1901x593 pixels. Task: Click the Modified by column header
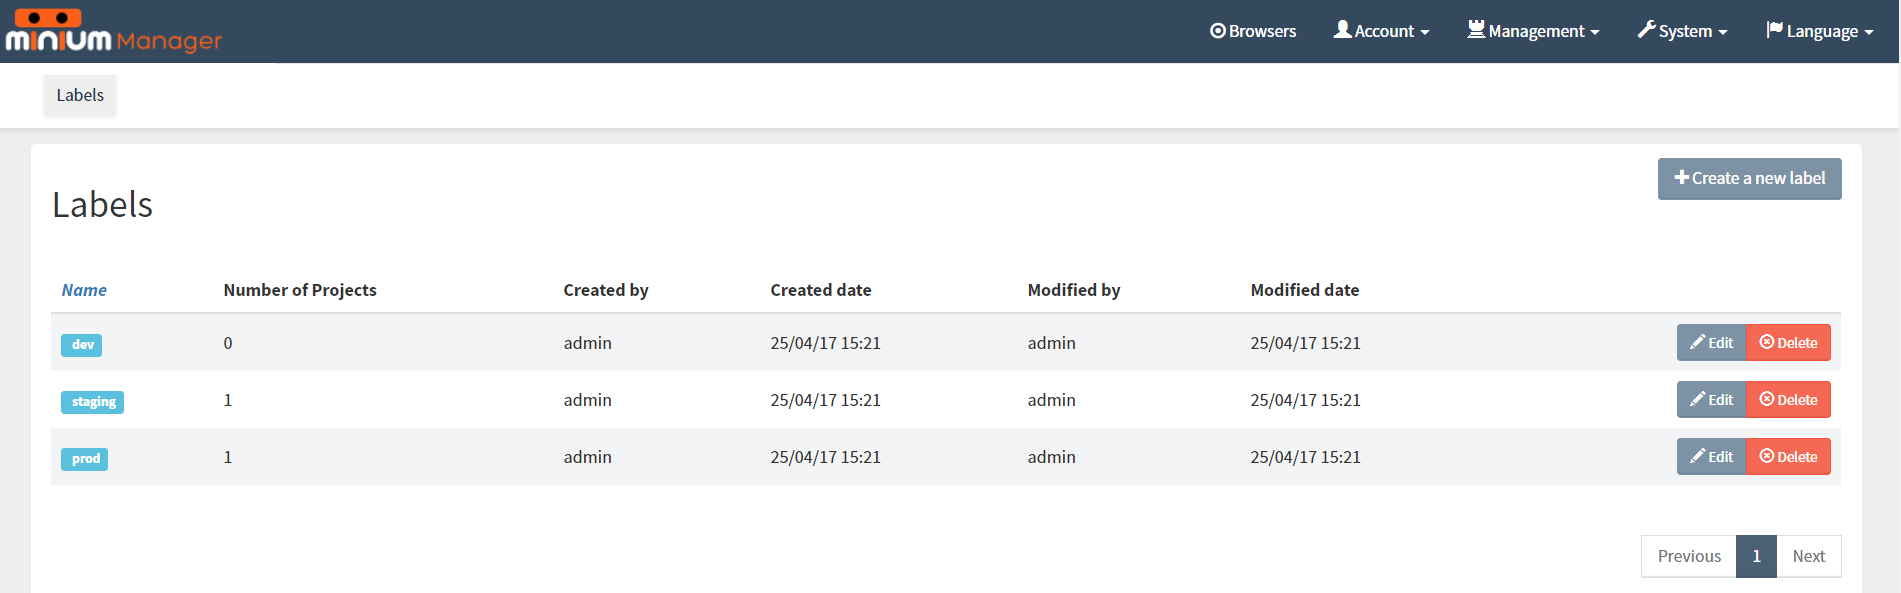[x=1074, y=290]
